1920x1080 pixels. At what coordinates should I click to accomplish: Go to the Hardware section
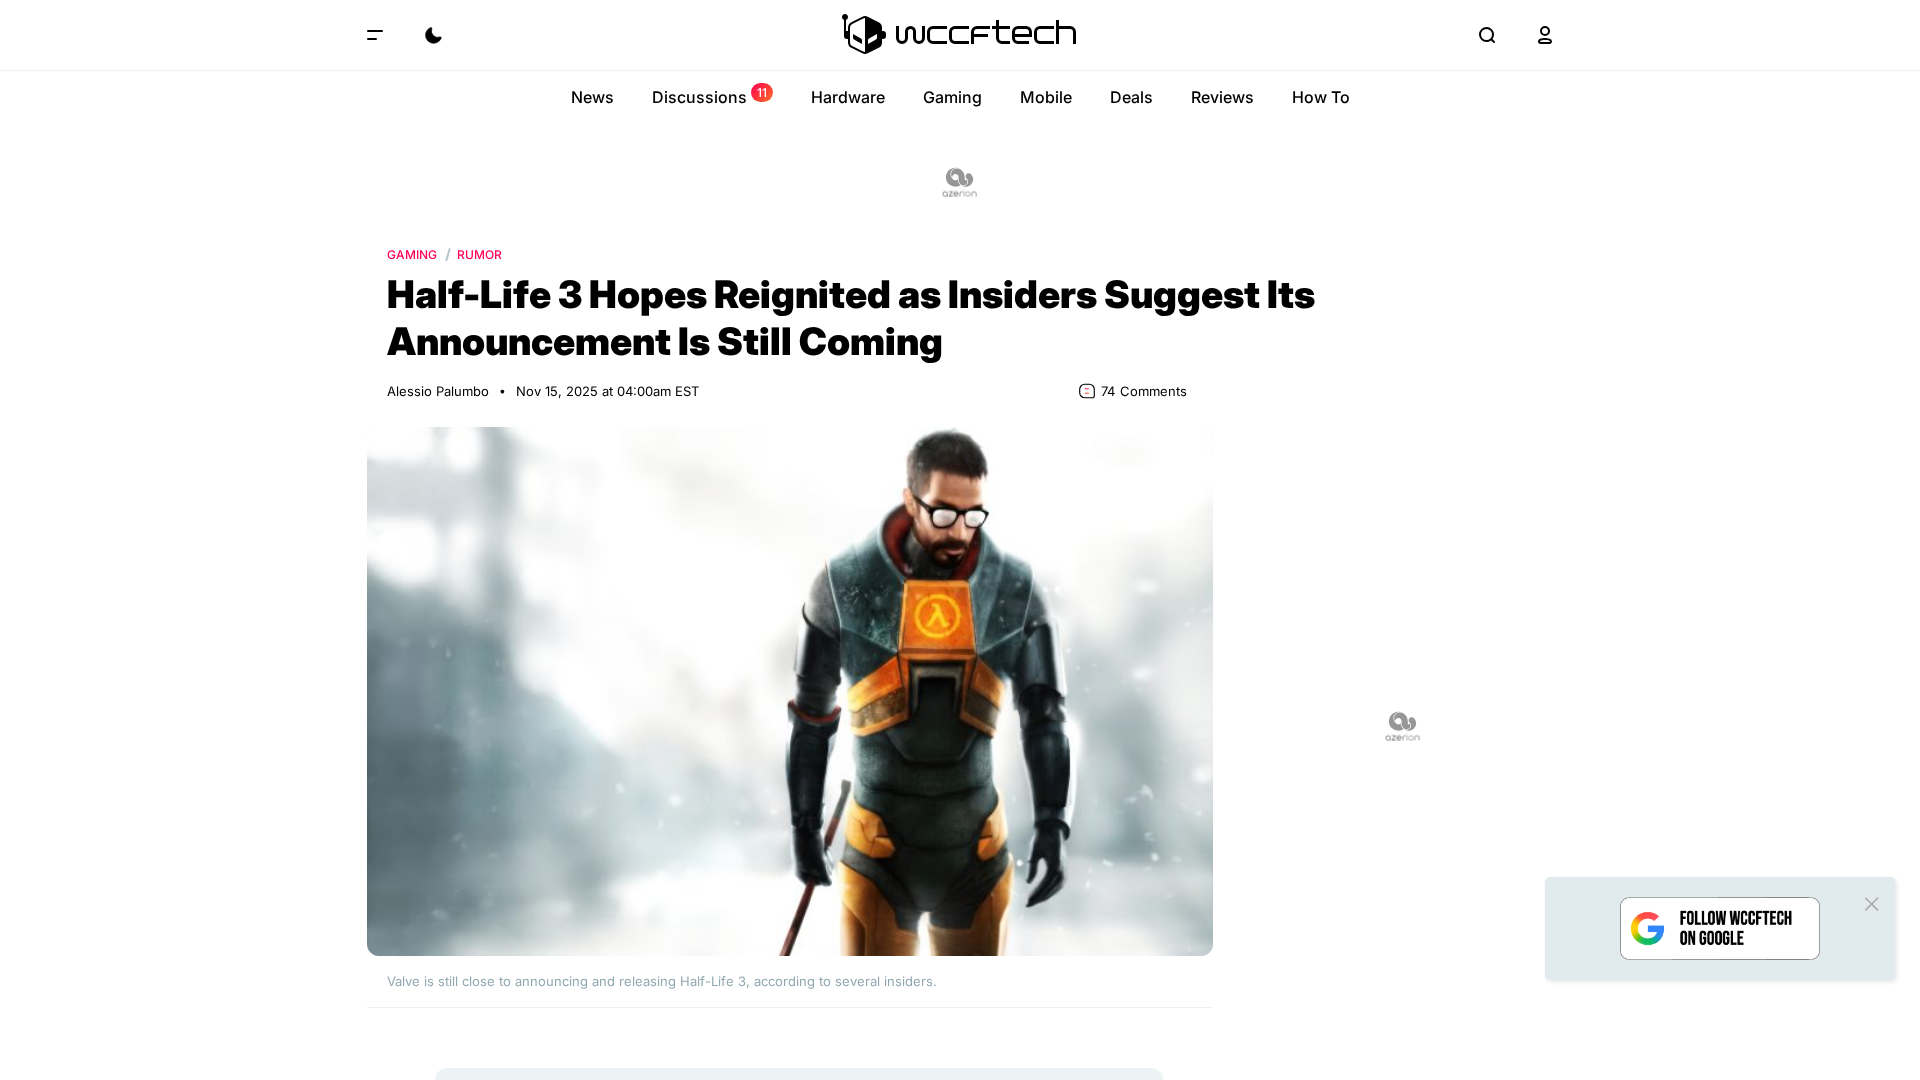pos(848,97)
